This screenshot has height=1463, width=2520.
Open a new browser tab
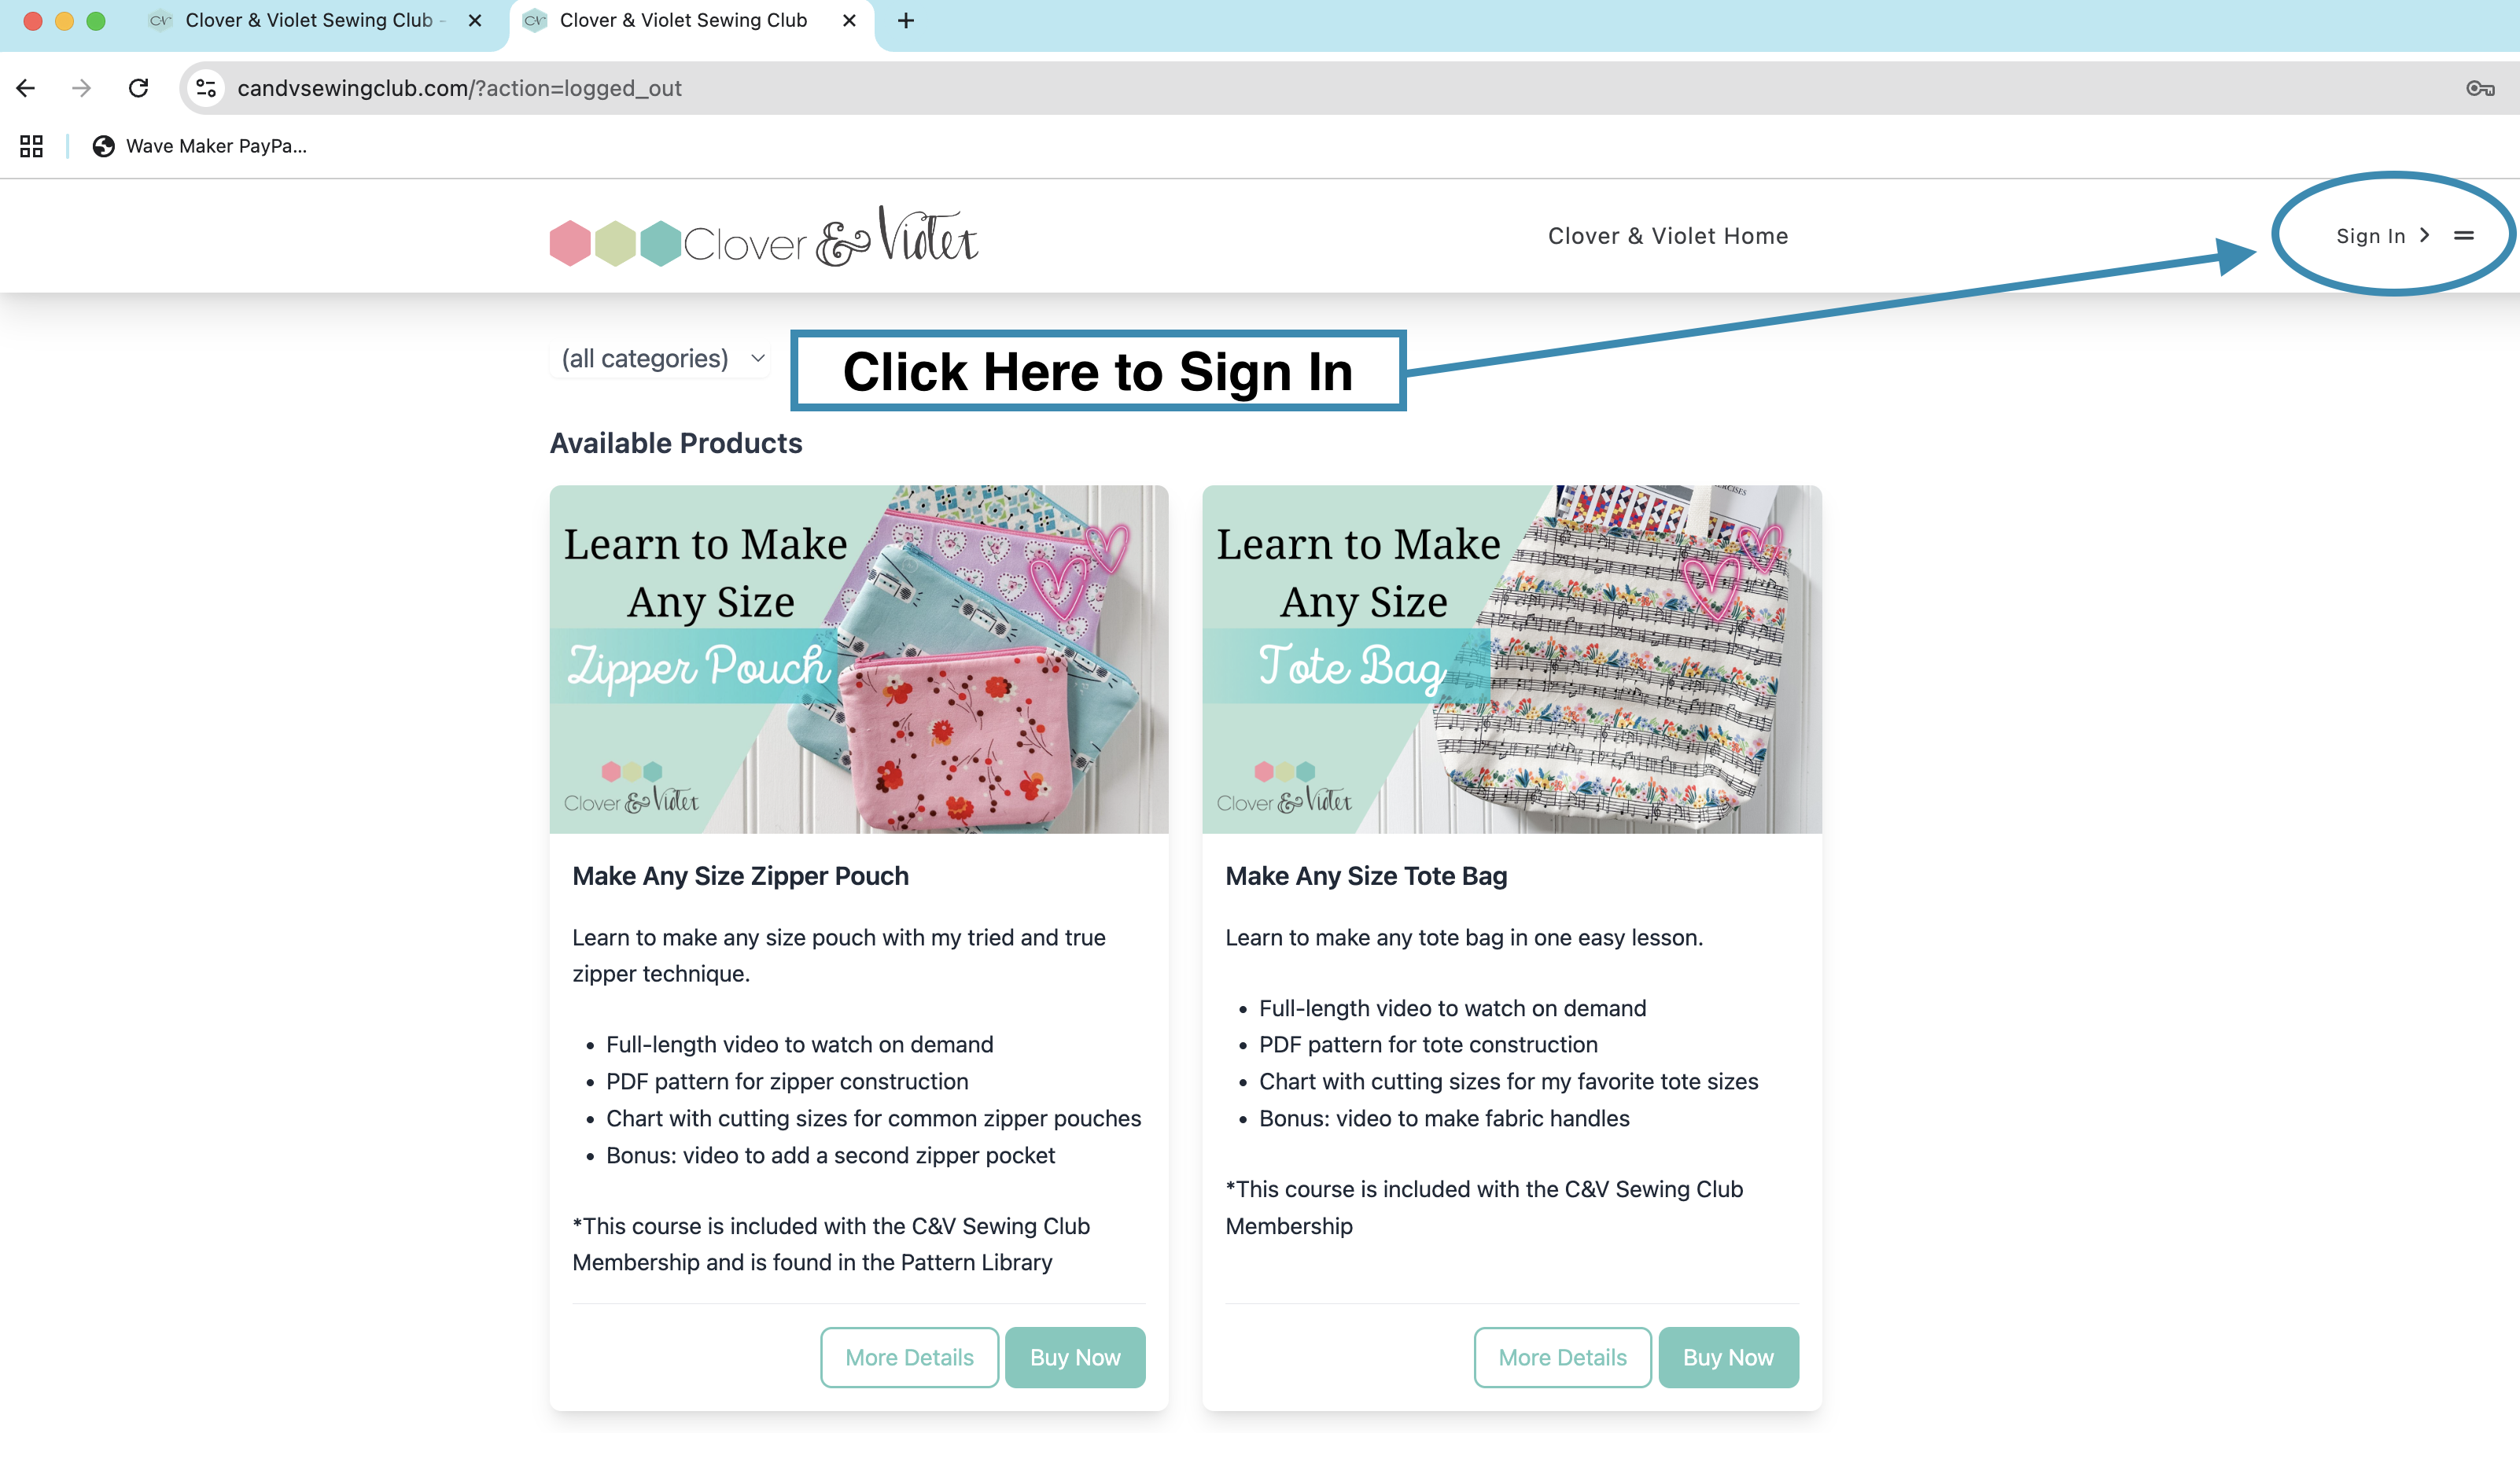coord(906,20)
